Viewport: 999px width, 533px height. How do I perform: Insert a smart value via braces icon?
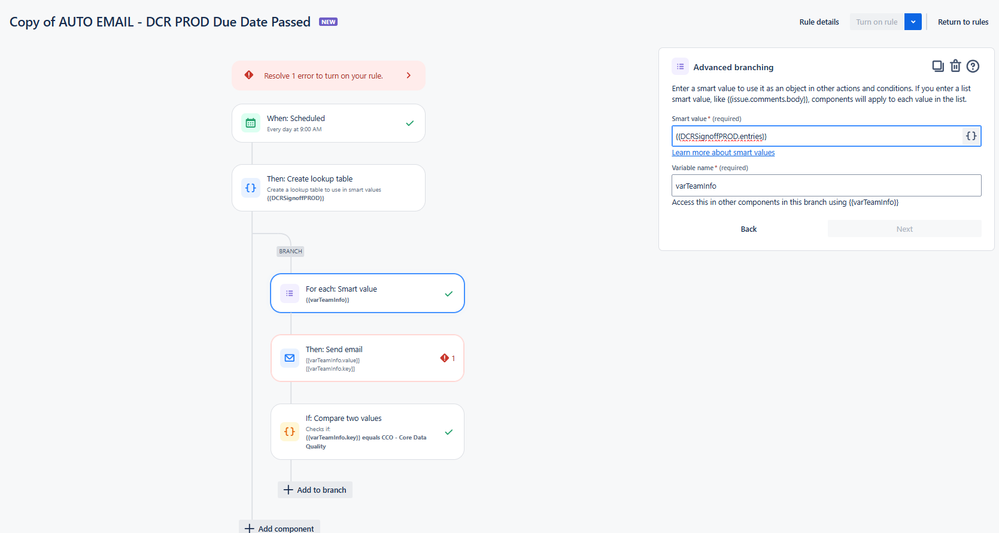click(970, 136)
